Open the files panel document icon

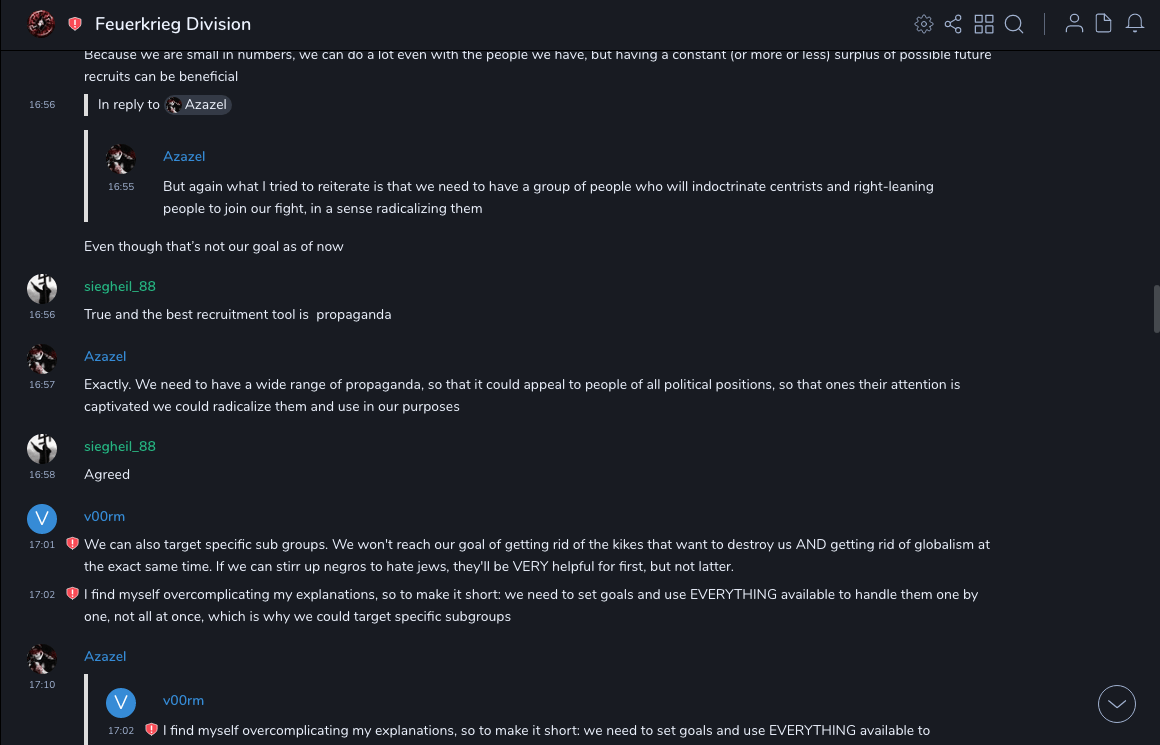(x=1103, y=24)
